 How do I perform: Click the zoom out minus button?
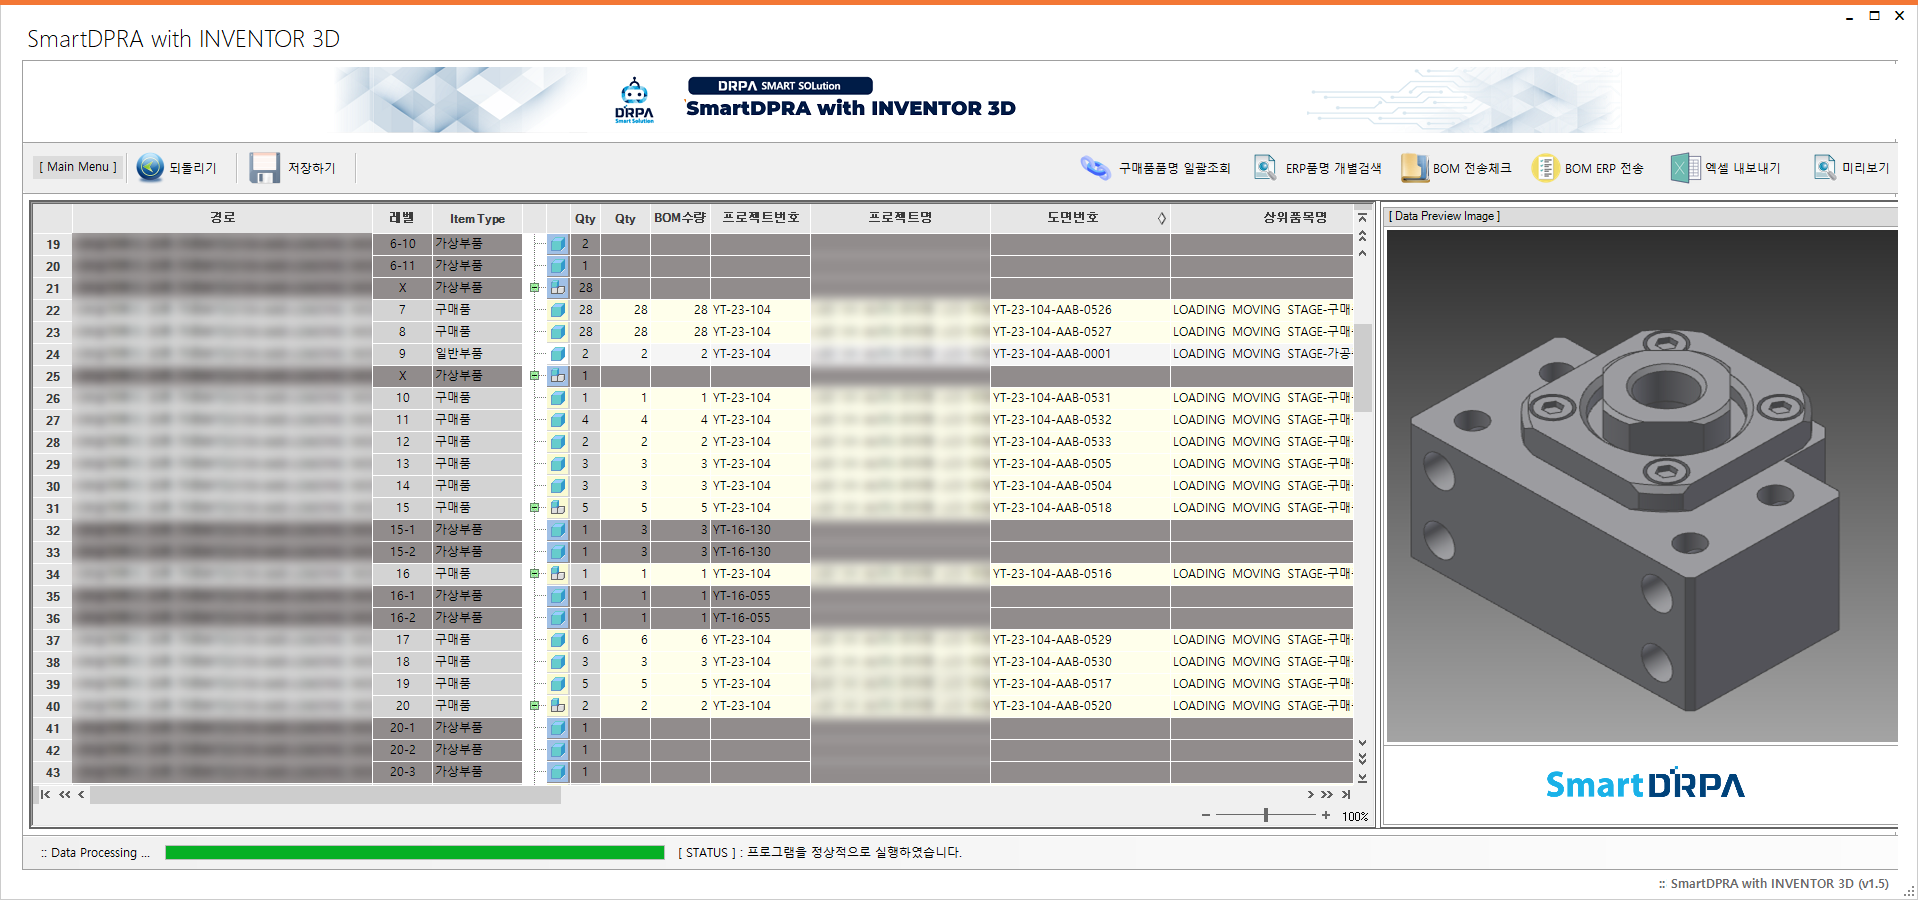[x=1206, y=815]
